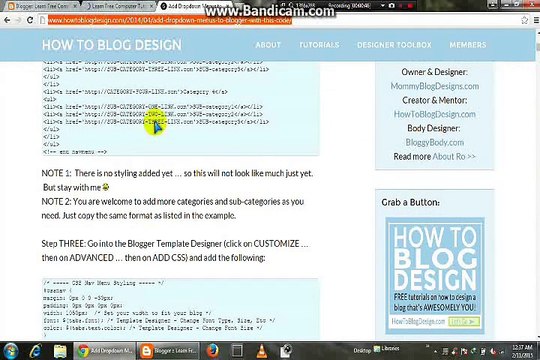This screenshot has height=360, width=540.
Task: Switch to Chrome Add Dropdown M... taskbar window
Action: coord(104,351)
